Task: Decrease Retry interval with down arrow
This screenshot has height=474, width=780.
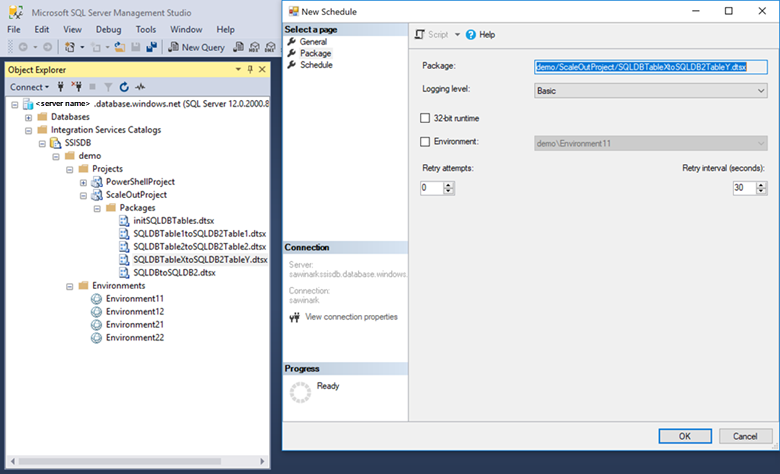Action: 761,191
